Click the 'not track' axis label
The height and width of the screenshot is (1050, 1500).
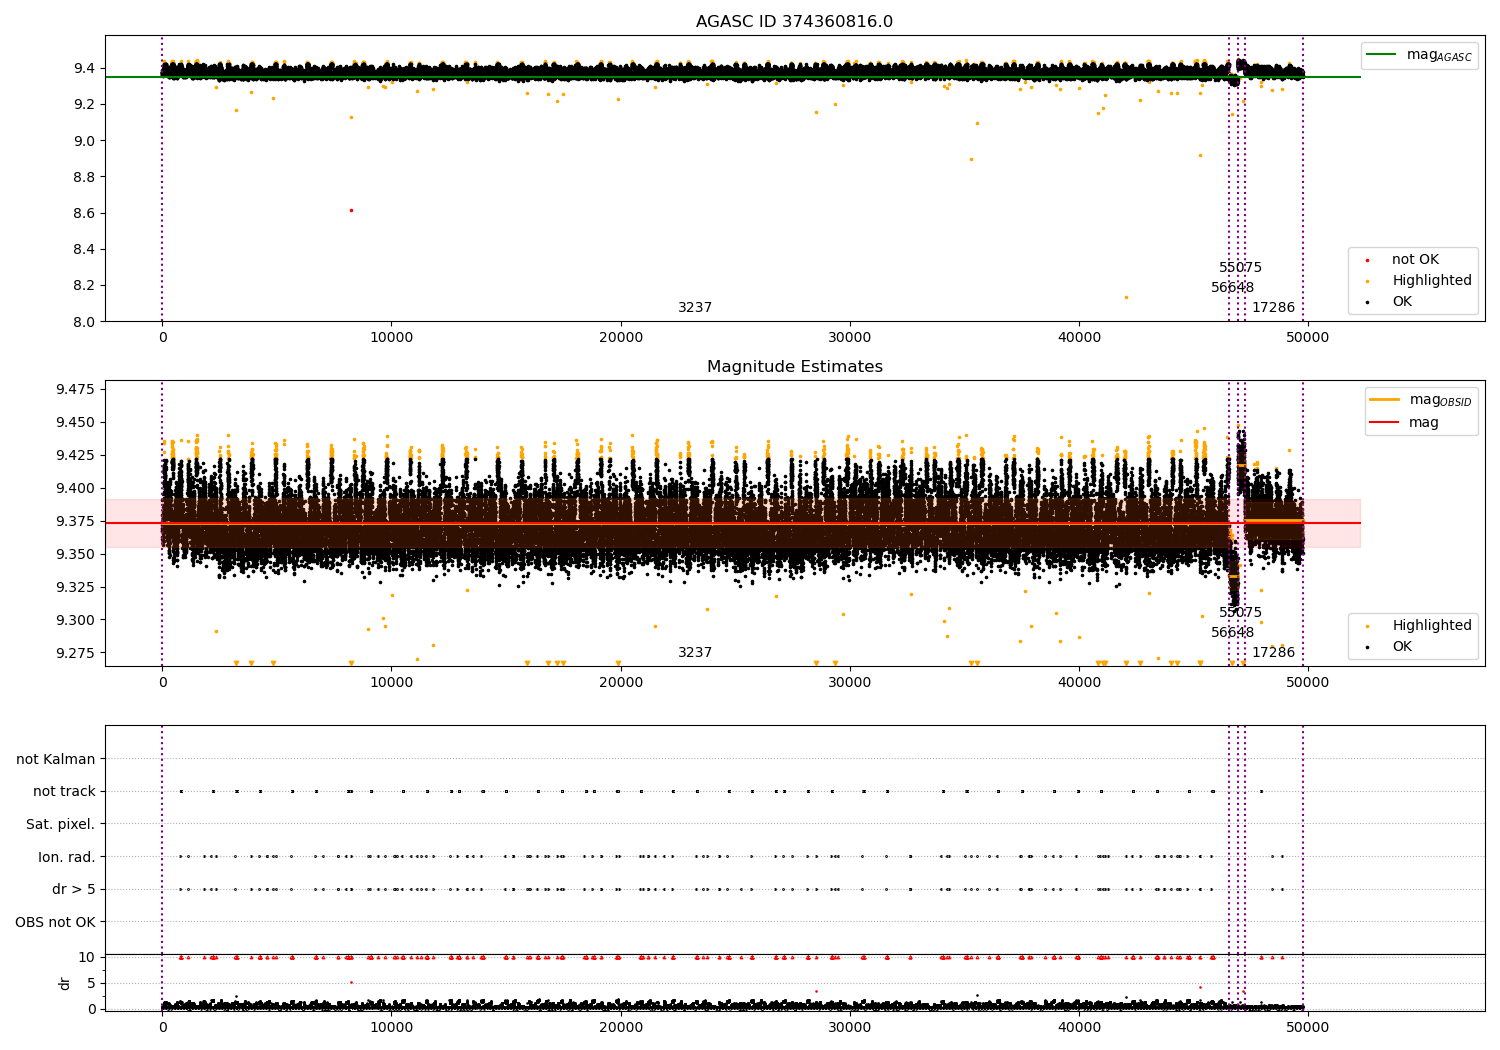64,791
